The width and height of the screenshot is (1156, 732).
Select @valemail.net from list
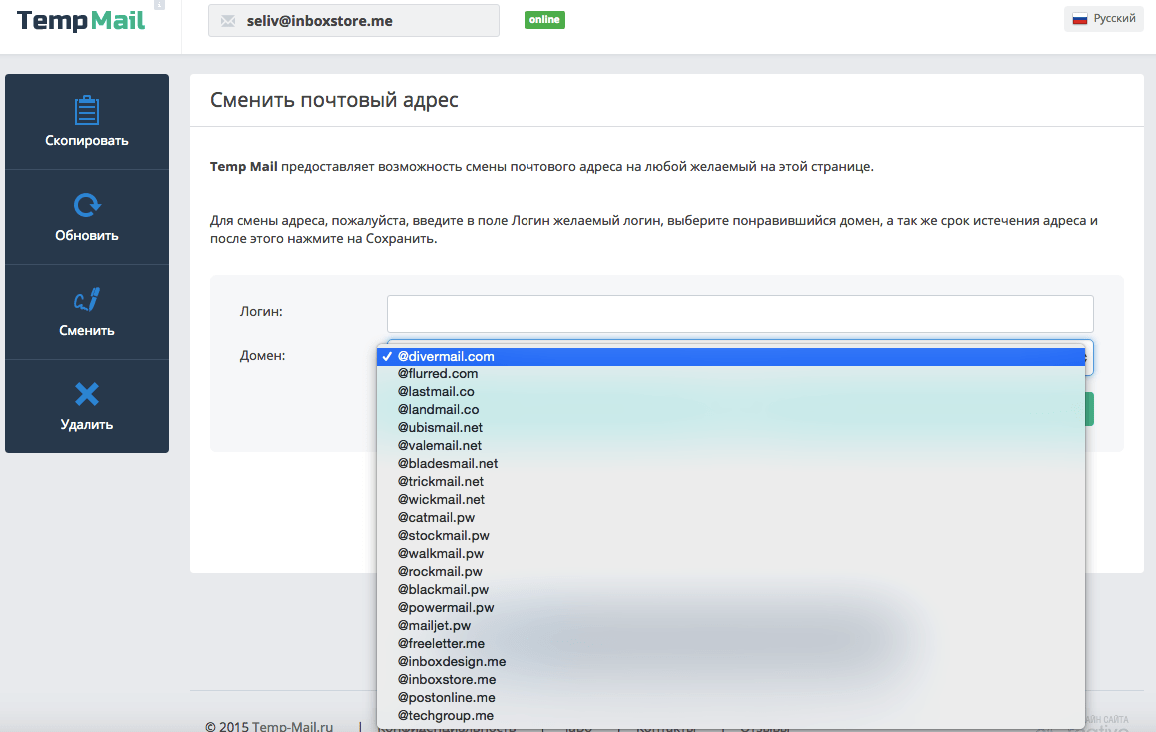point(731,446)
